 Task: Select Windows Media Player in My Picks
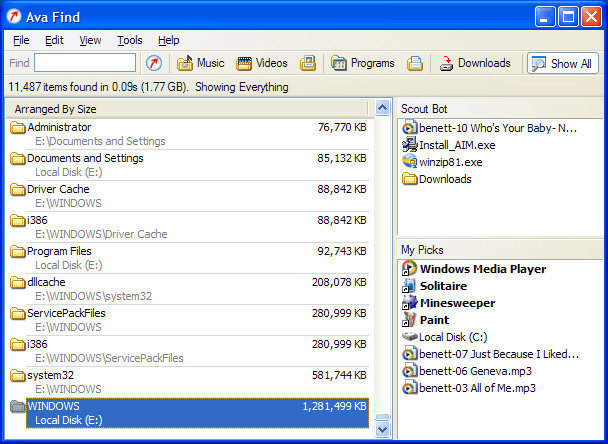474,269
